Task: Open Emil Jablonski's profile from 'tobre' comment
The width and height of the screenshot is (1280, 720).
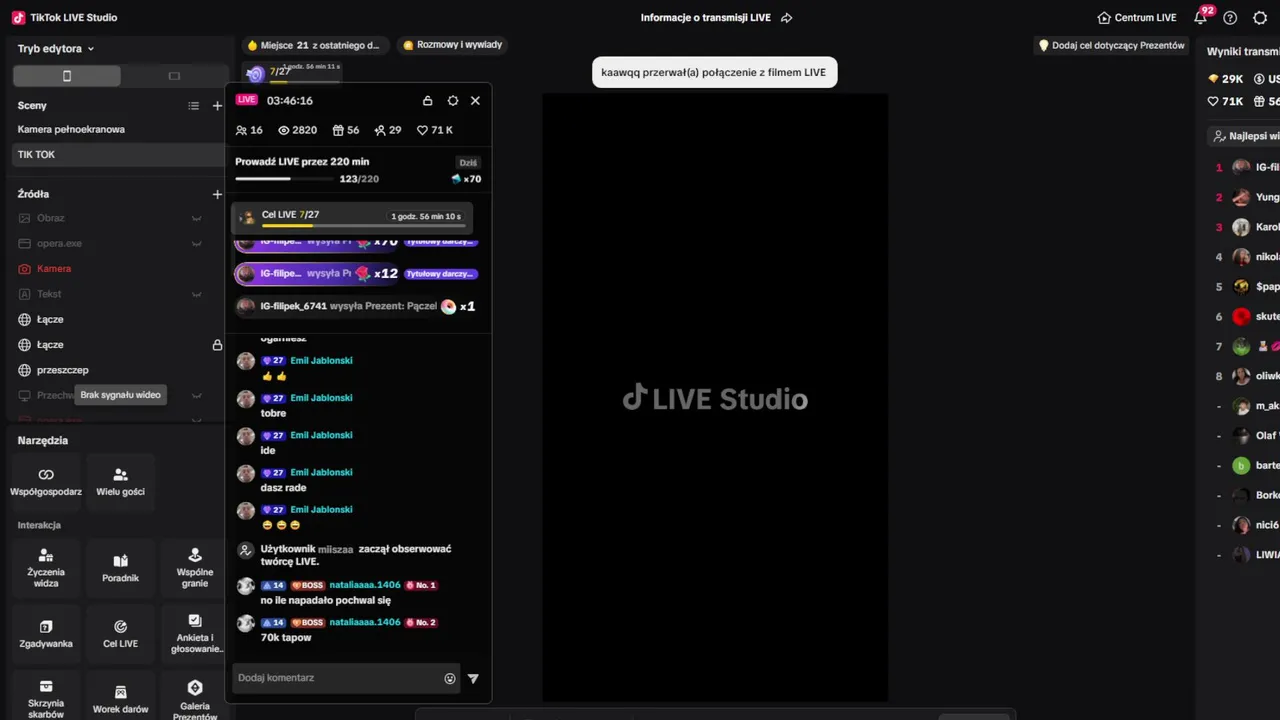Action: pyautogui.click(x=321, y=398)
